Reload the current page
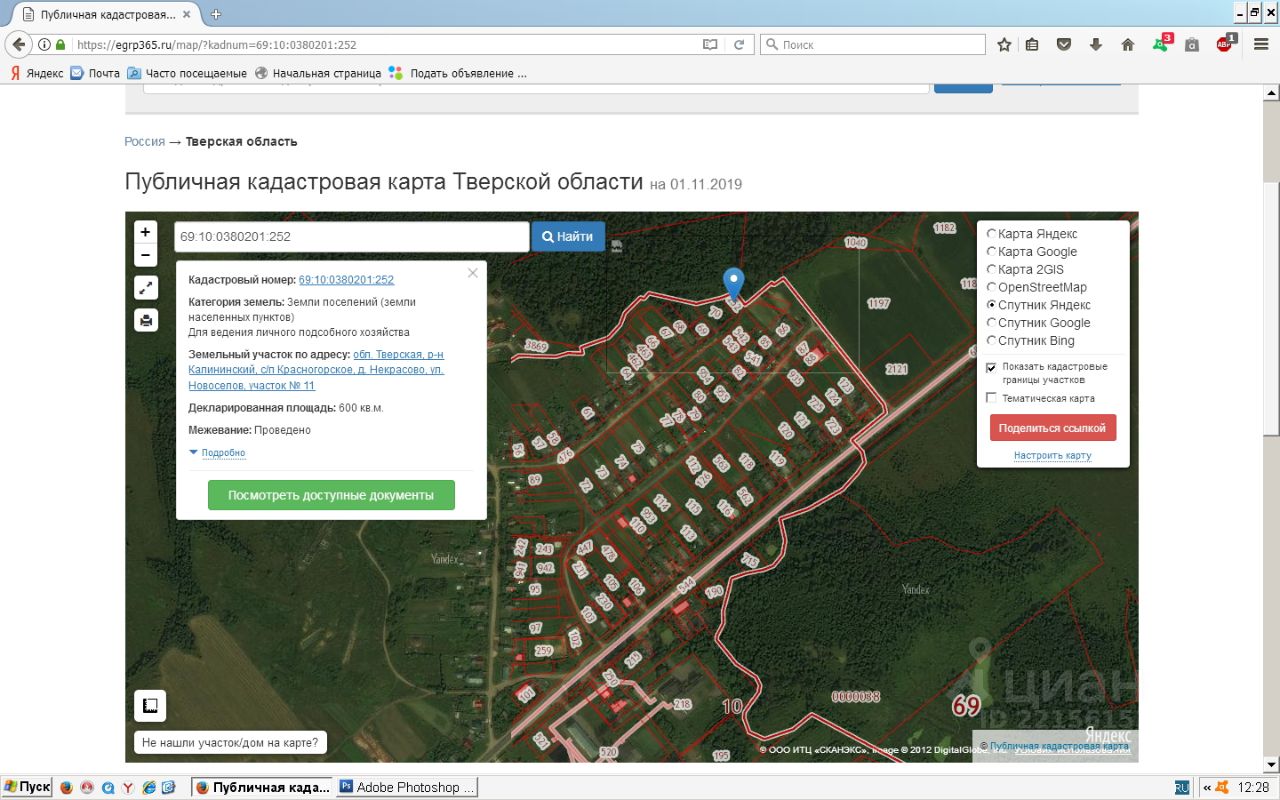 pos(738,45)
